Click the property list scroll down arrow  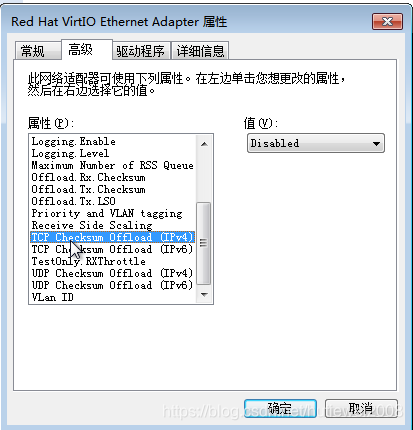(x=204, y=294)
